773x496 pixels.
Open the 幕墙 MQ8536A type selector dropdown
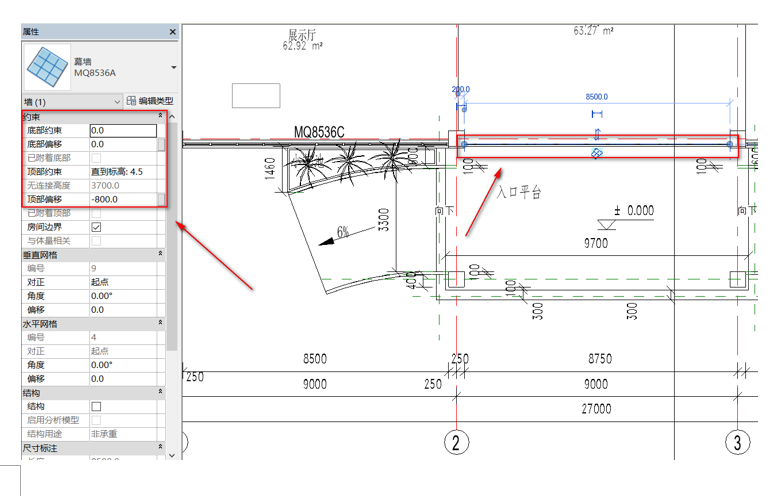tap(174, 67)
